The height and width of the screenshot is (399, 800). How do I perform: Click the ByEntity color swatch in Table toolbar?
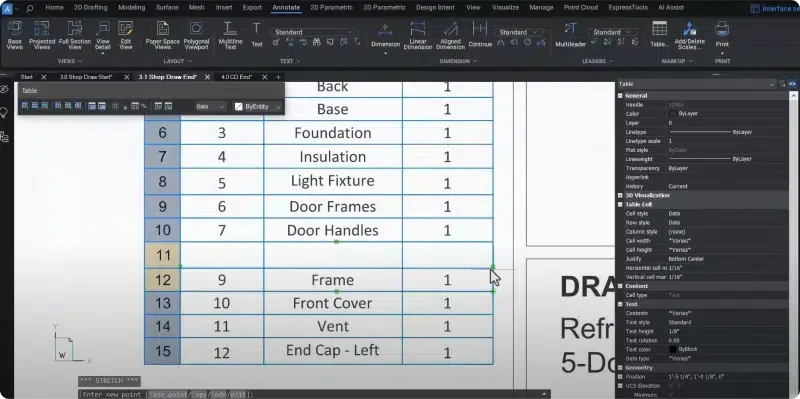tap(238, 107)
